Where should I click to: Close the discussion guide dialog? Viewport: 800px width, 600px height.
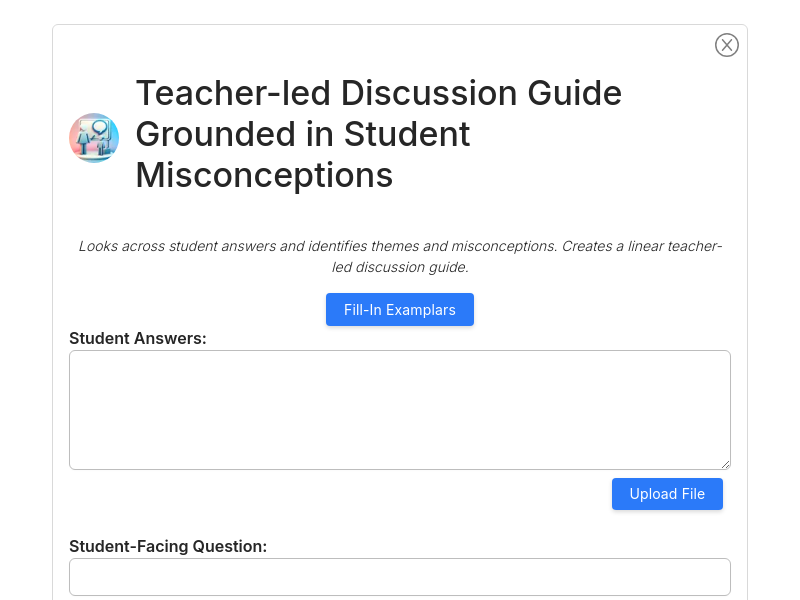pyautogui.click(x=727, y=45)
